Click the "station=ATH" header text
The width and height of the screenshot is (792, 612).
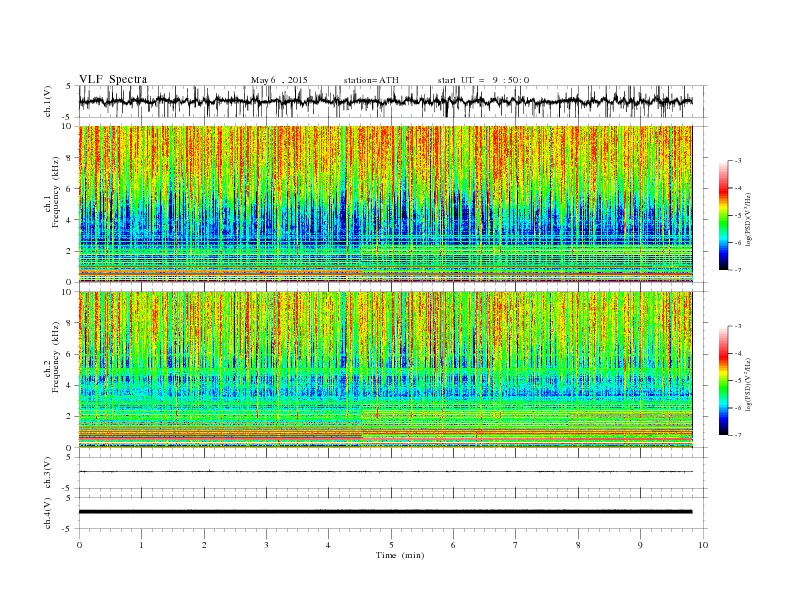click(371, 80)
